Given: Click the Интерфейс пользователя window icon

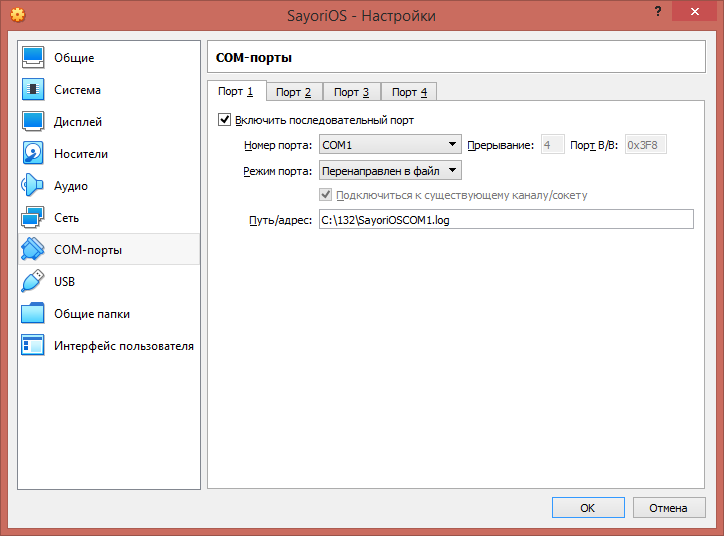Looking at the screenshot, I should coord(33,345).
